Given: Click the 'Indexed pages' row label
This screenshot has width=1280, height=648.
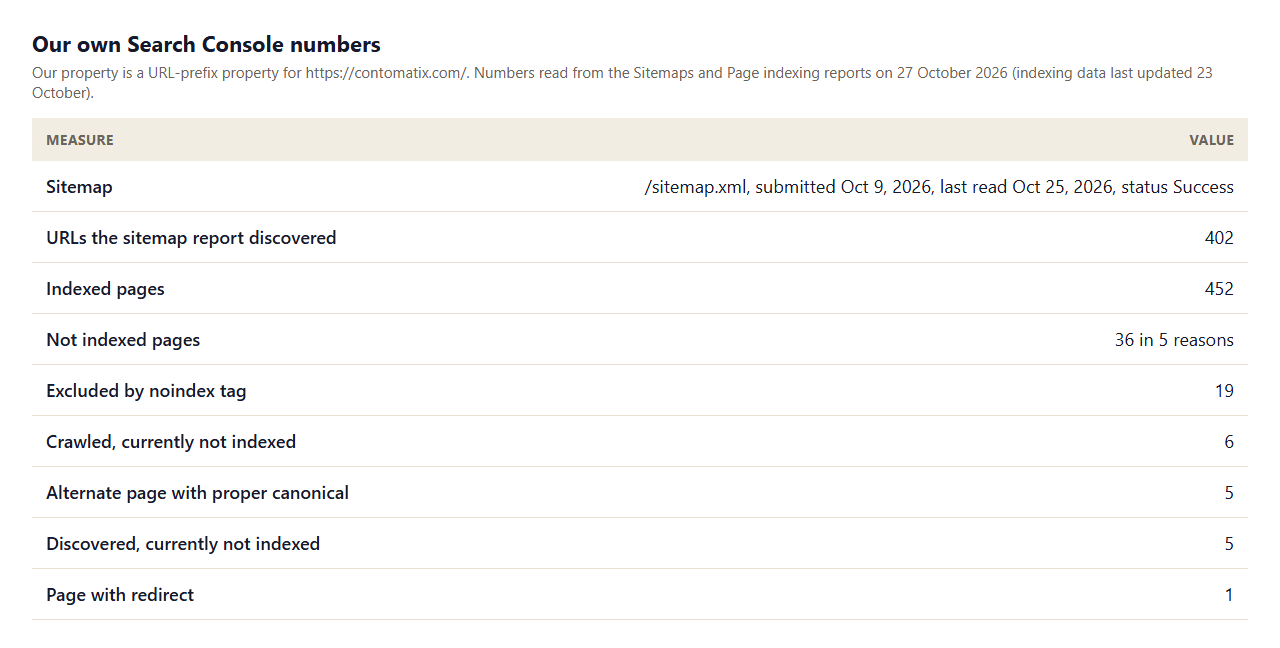Looking at the screenshot, I should tap(105, 289).
